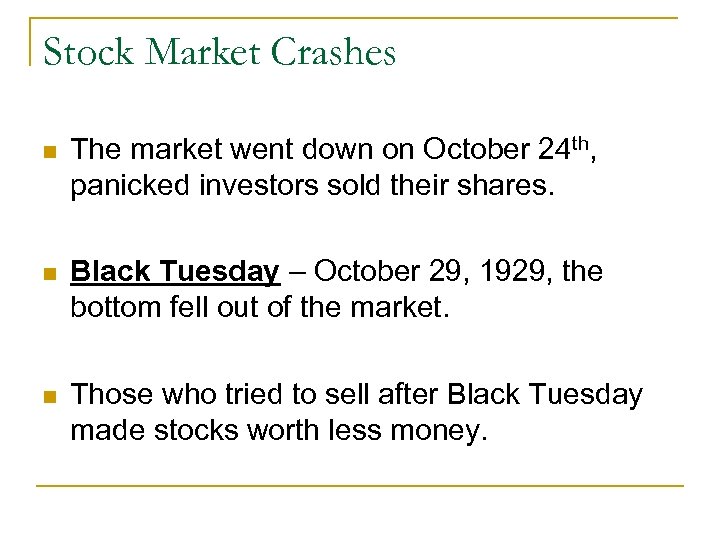Click the gold horizontal line at the slide bottom
The height and width of the screenshot is (540, 720).
click(360, 486)
